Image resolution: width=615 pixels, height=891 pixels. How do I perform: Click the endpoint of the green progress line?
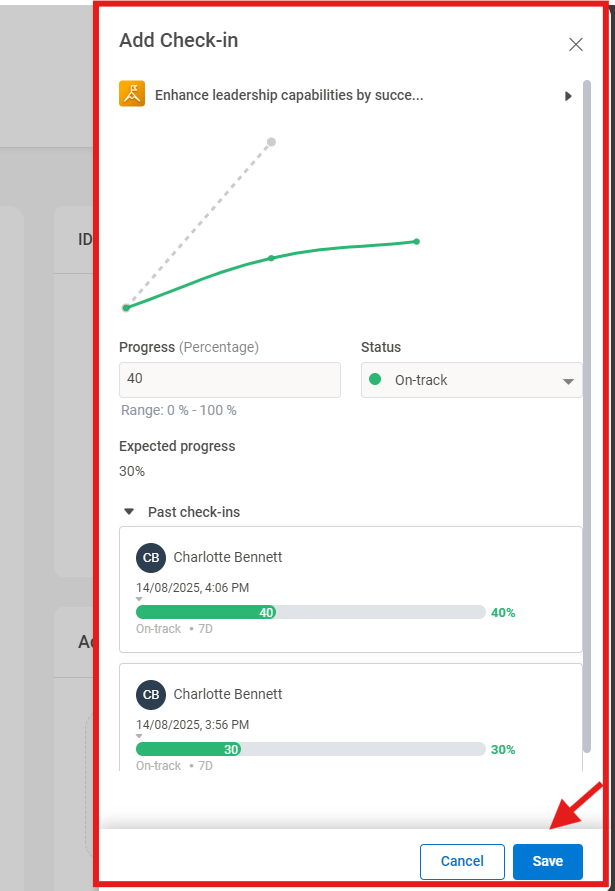pos(416,241)
